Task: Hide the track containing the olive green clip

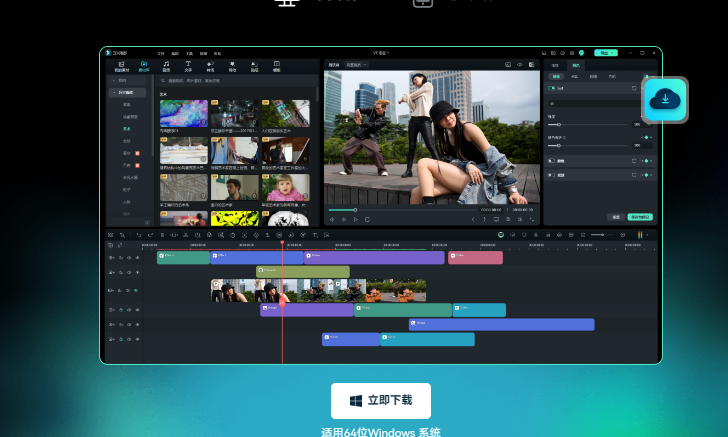Action: (137, 273)
